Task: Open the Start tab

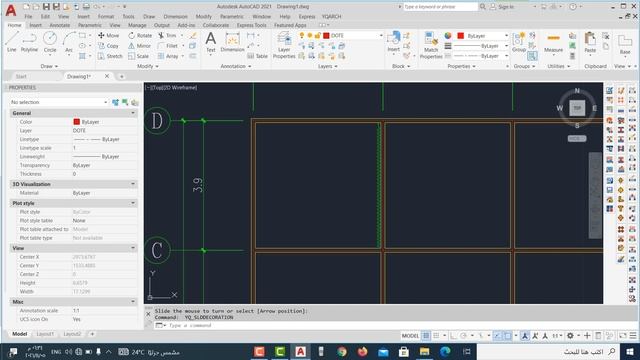Action: pos(21,76)
